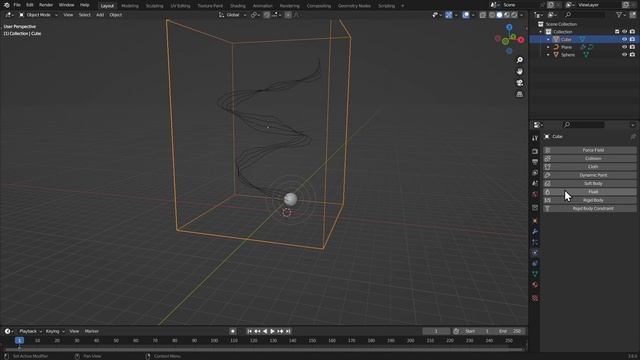Image resolution: width=640 pixels, height=360 pixels.
Task: Open Object Constraint properties tab icon
Action: click(535, 263)
